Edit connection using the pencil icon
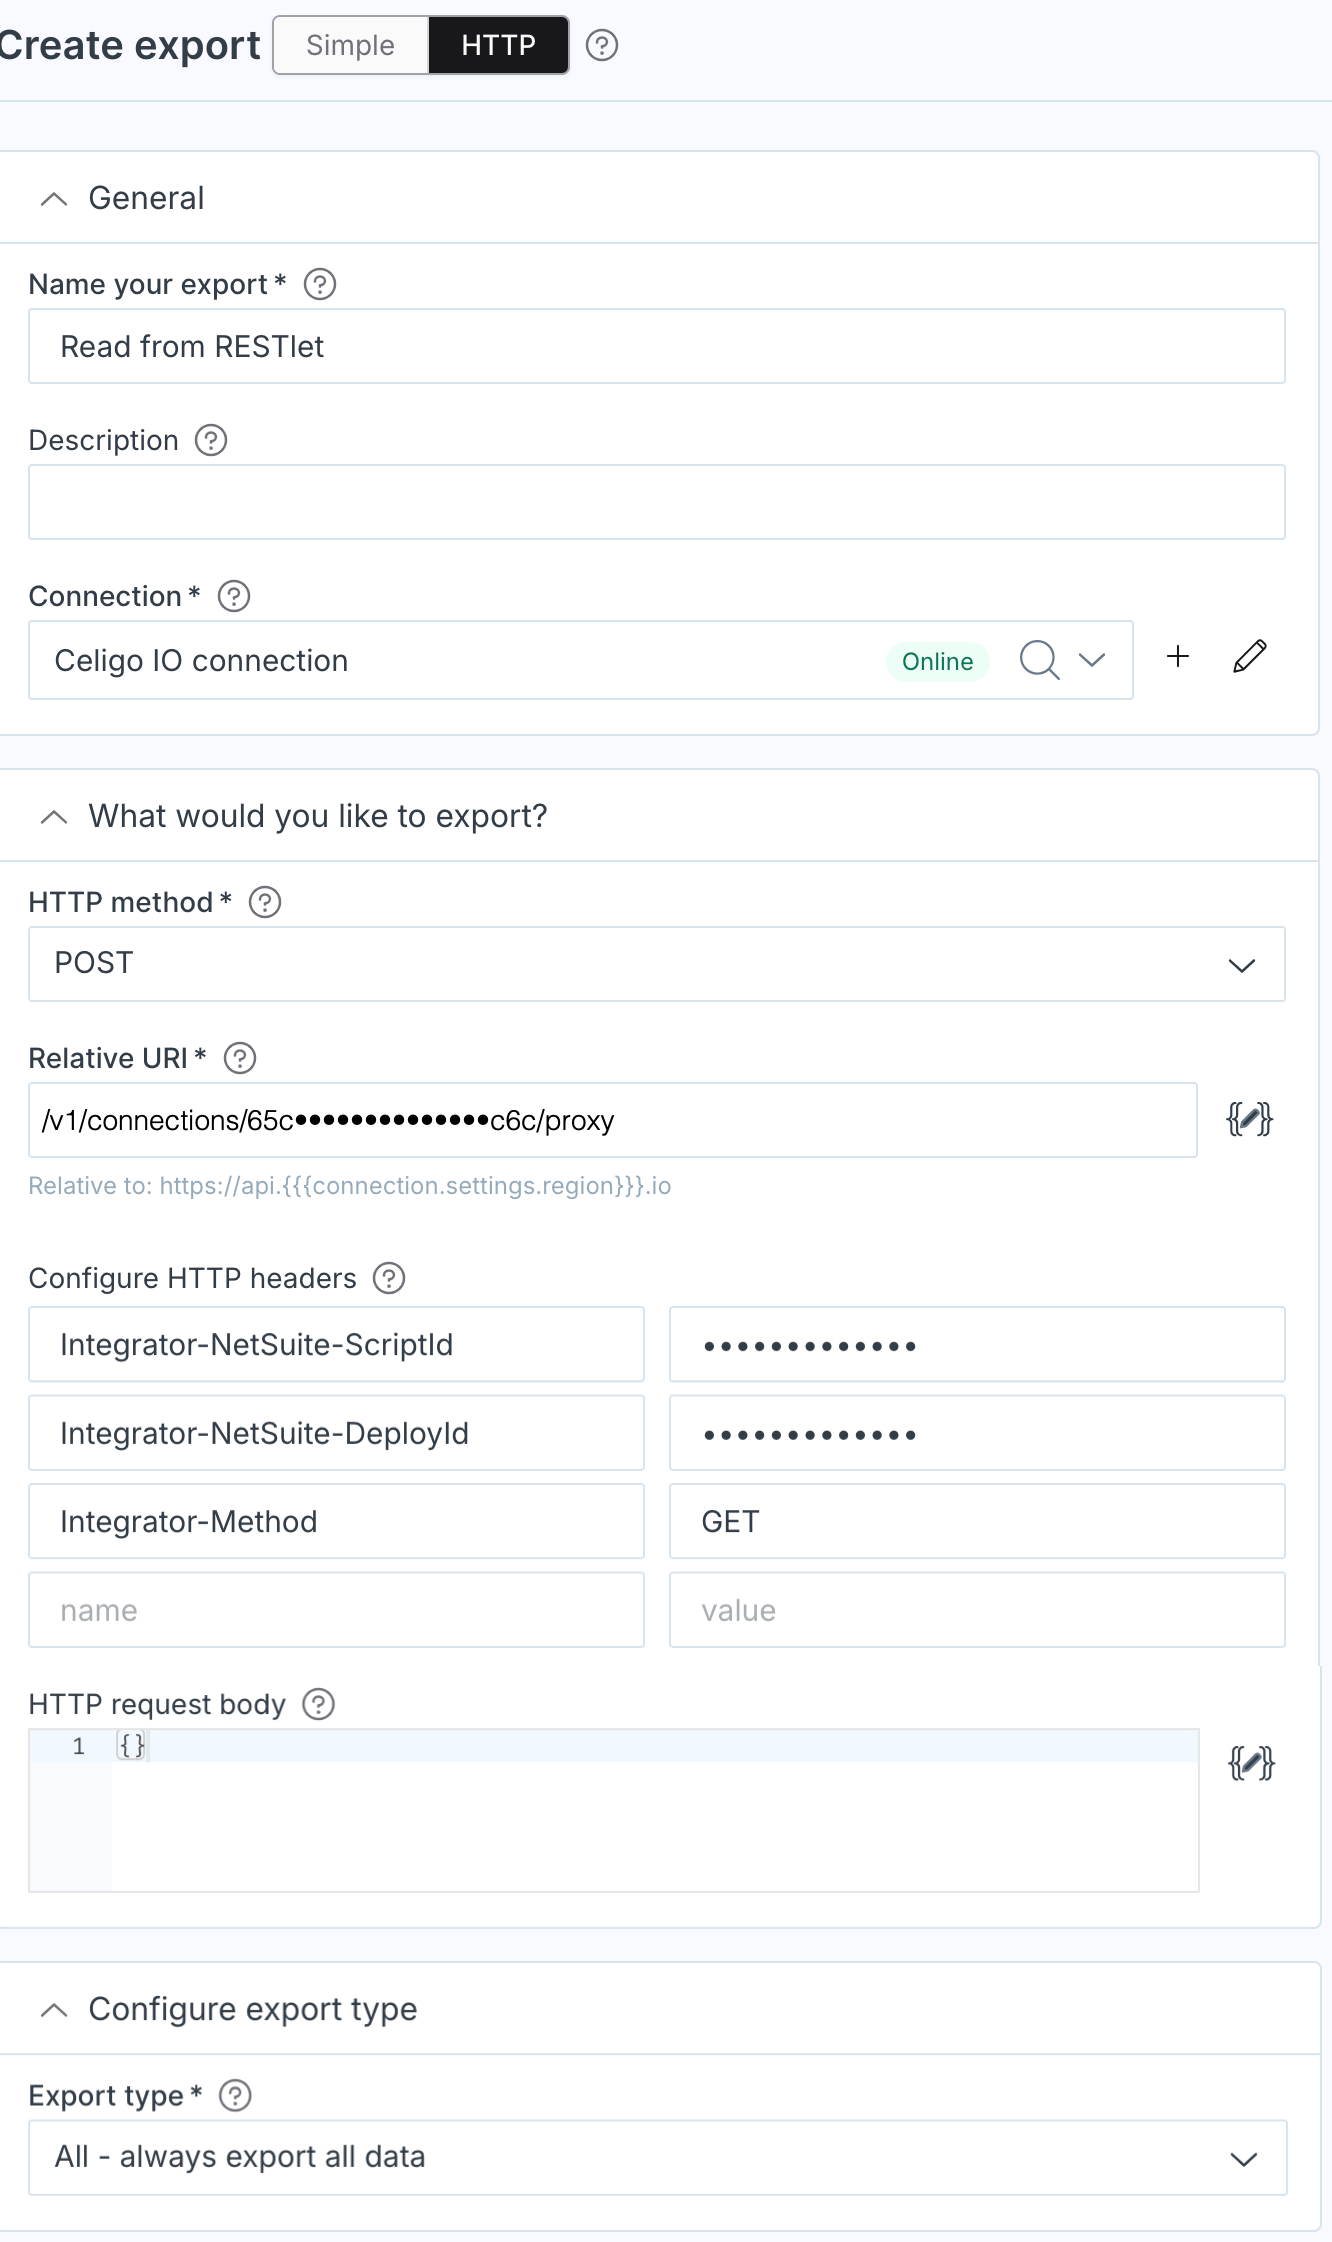1332x2242 pixels. pyautogui.click(x=1250, y=656)
